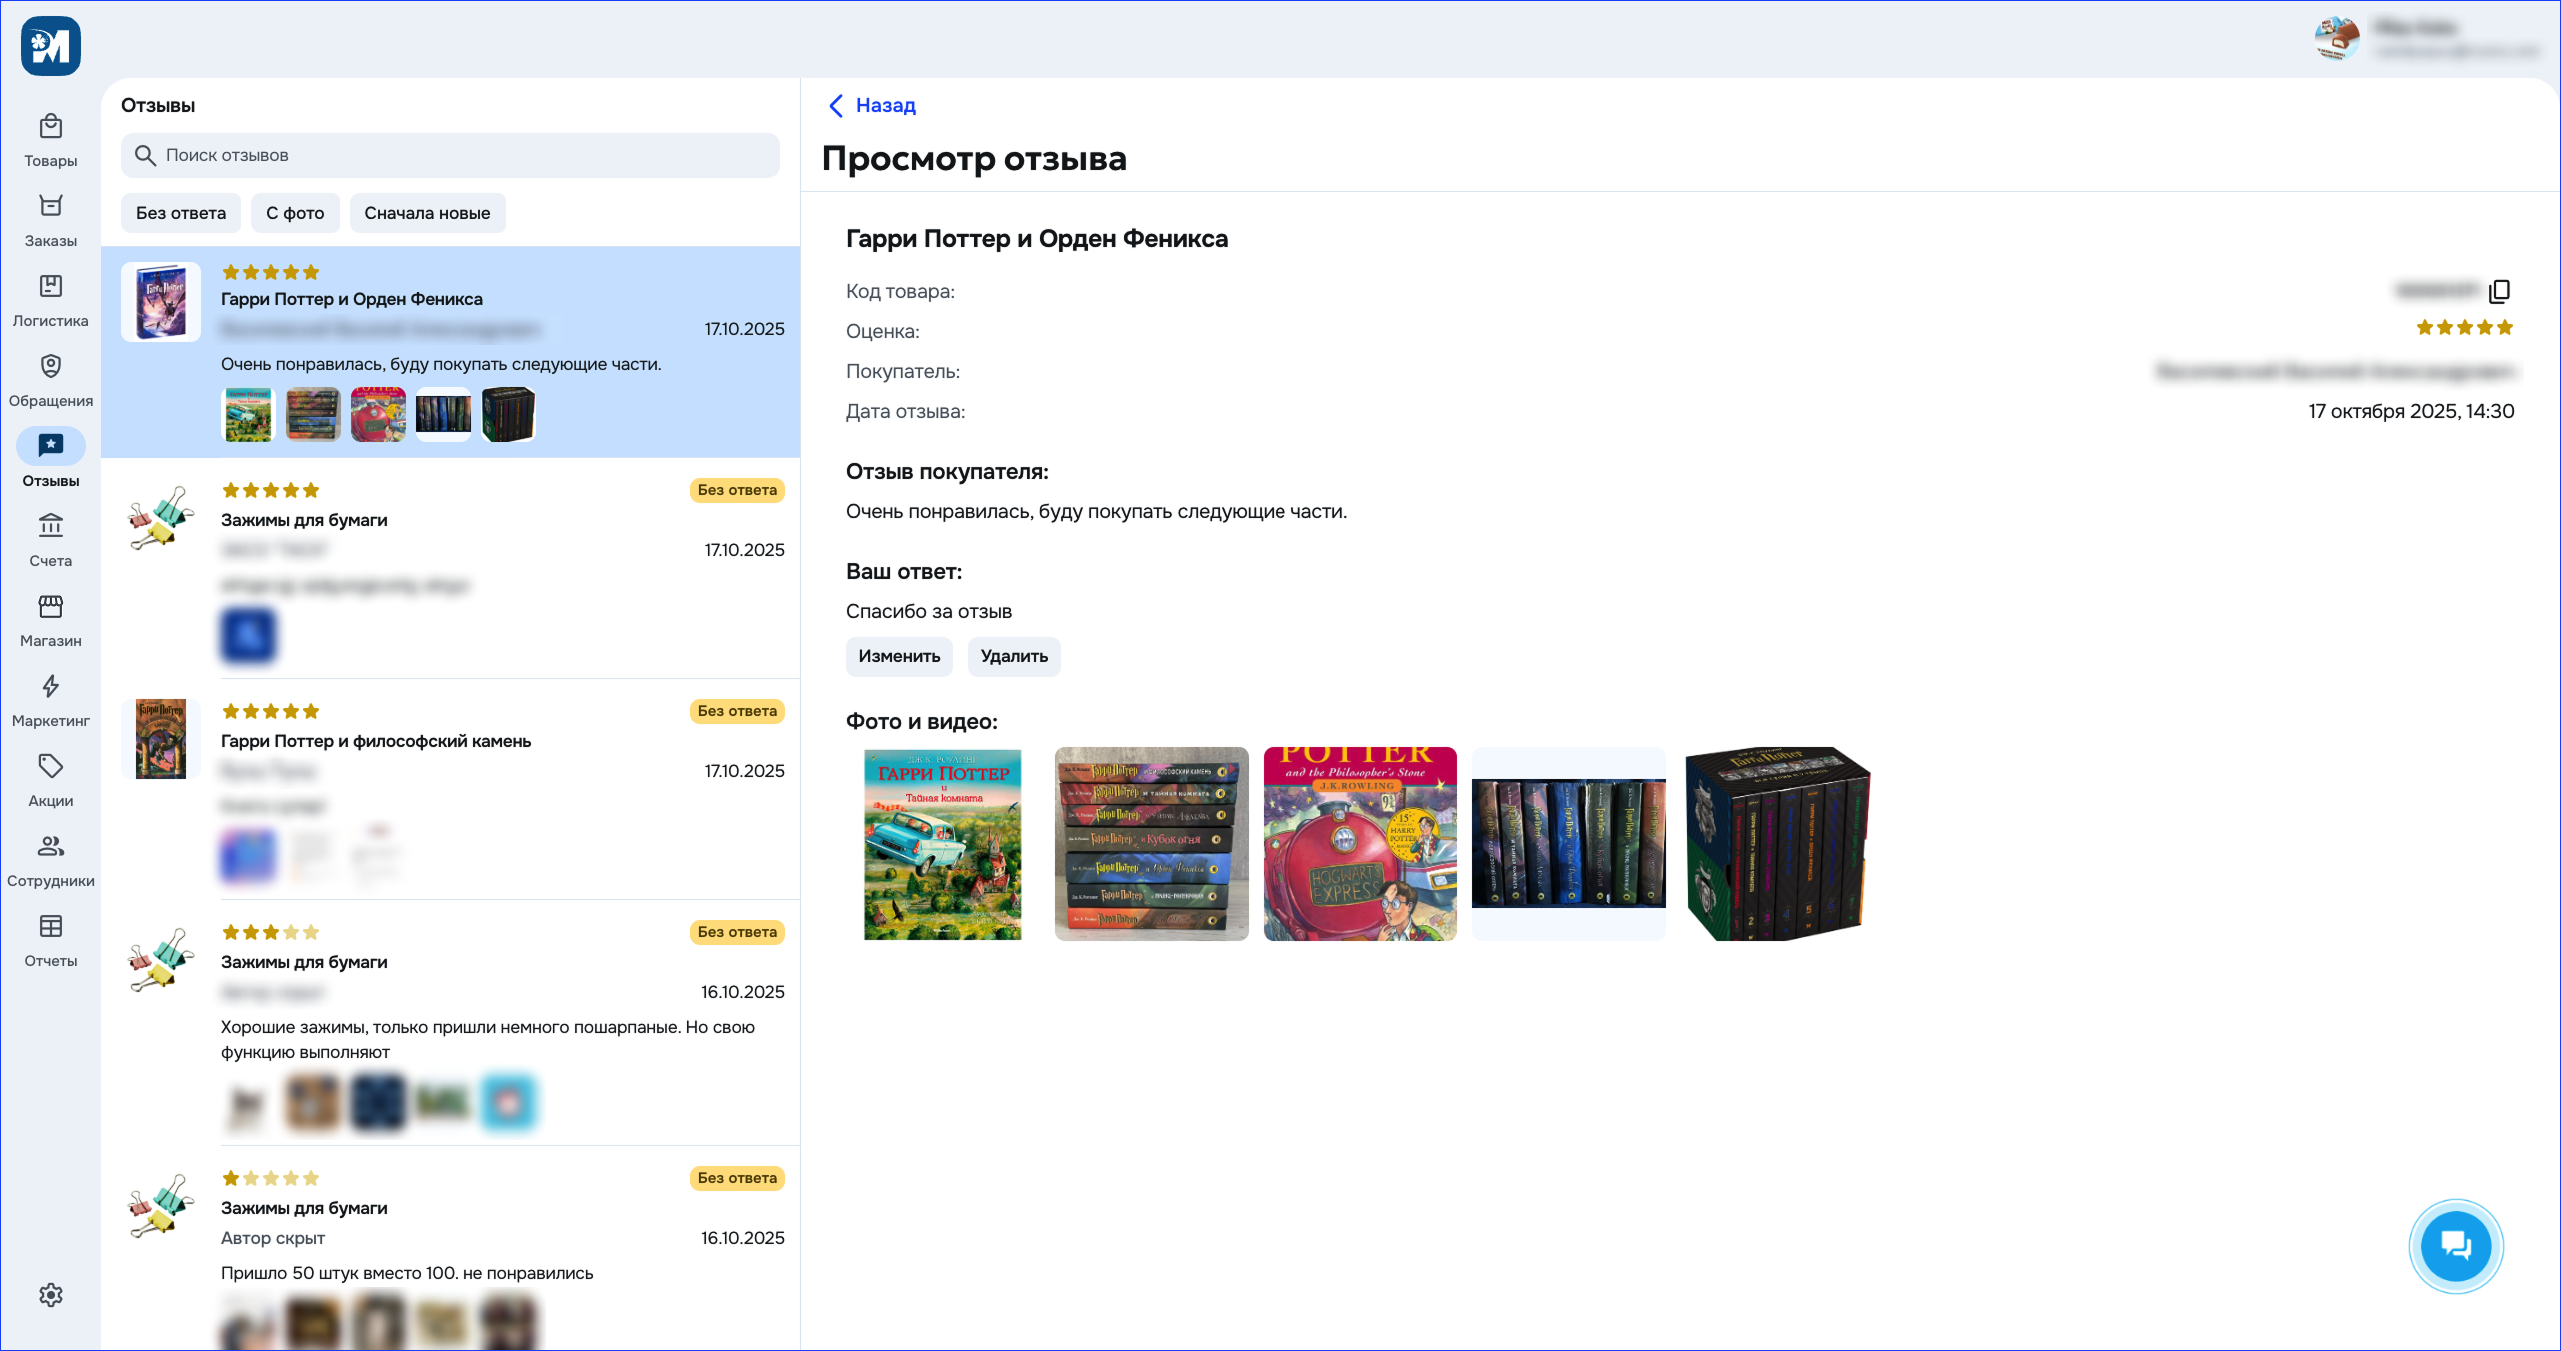Image resolution: width=2561 pixels, height=1351 pixels.
Task: Open the Счета bank icon
Action: pos(51,526)
